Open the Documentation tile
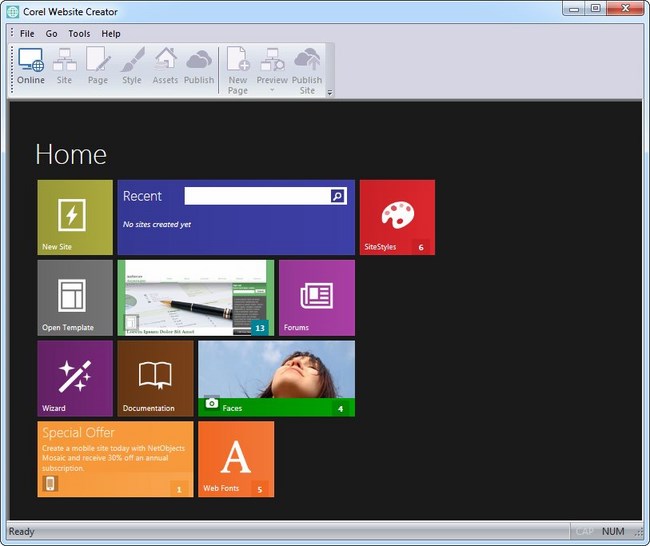 (x=155, y=379)
